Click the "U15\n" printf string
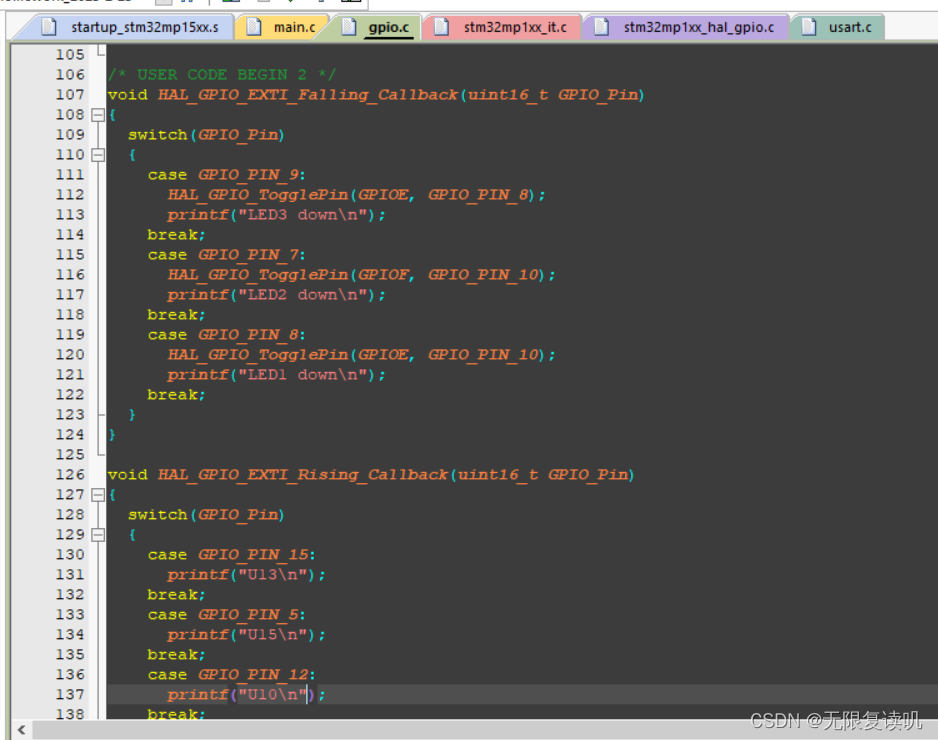Viewport: 938px width, 740px height. click(273, 635)
